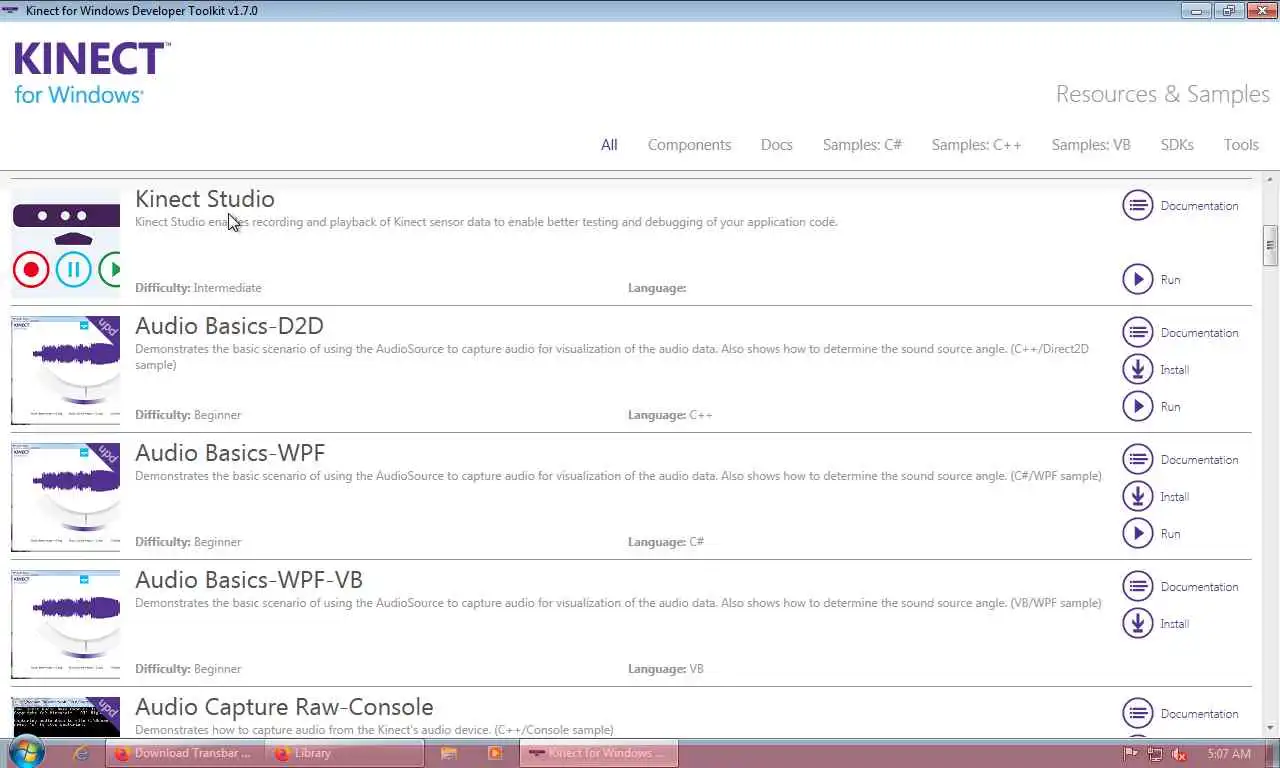Open the Windows Start menu
The image size is (1280, 768).
tap(25, 753)
